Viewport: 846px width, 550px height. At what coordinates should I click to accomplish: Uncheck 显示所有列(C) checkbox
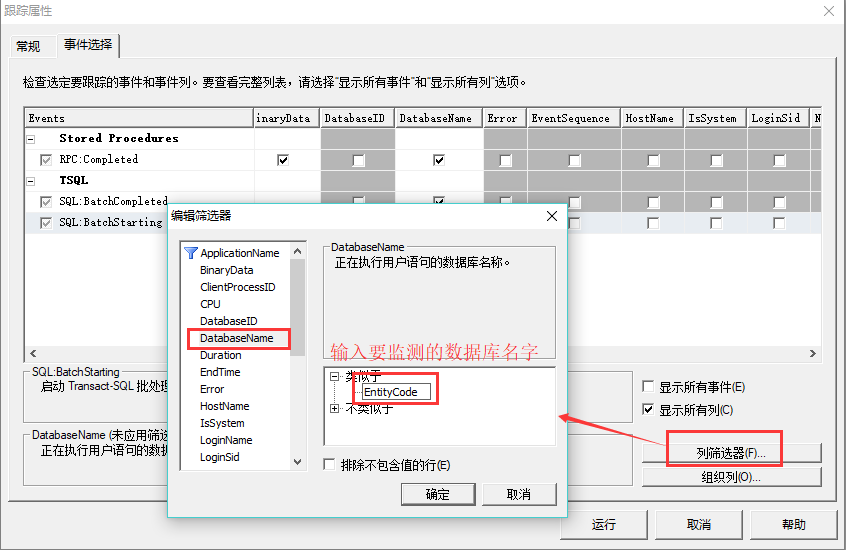(x=648, y=409)
